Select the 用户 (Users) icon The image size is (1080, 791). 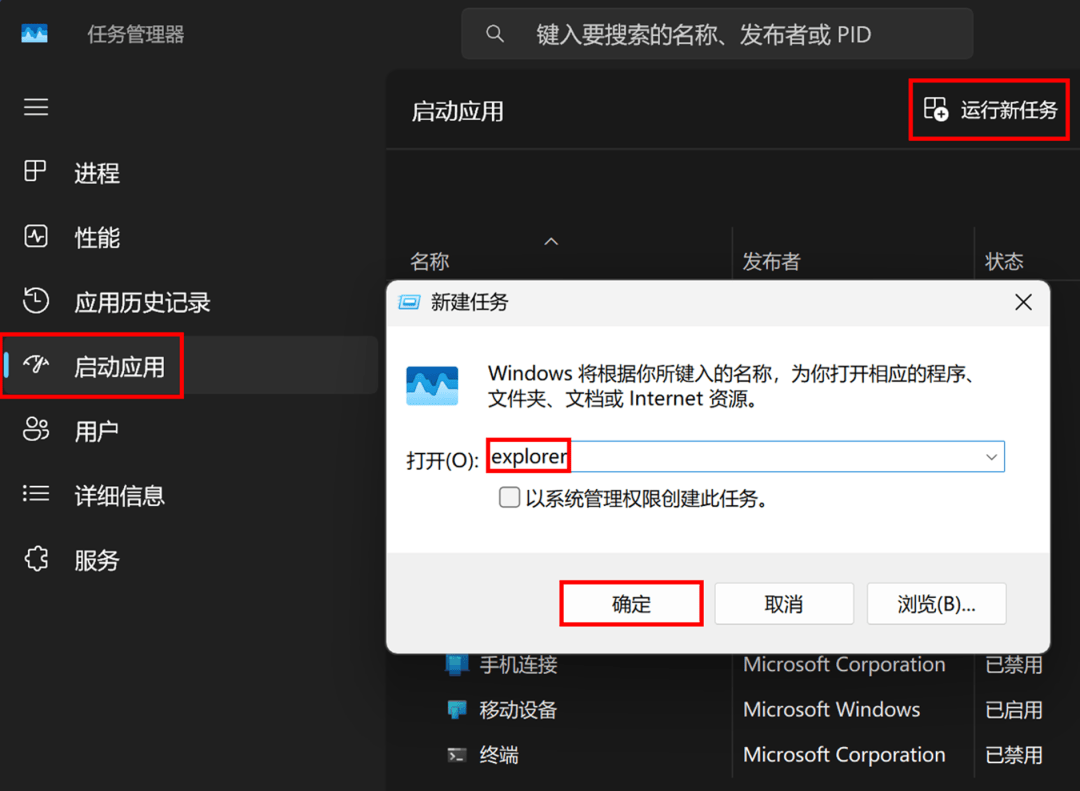point(36,431)
